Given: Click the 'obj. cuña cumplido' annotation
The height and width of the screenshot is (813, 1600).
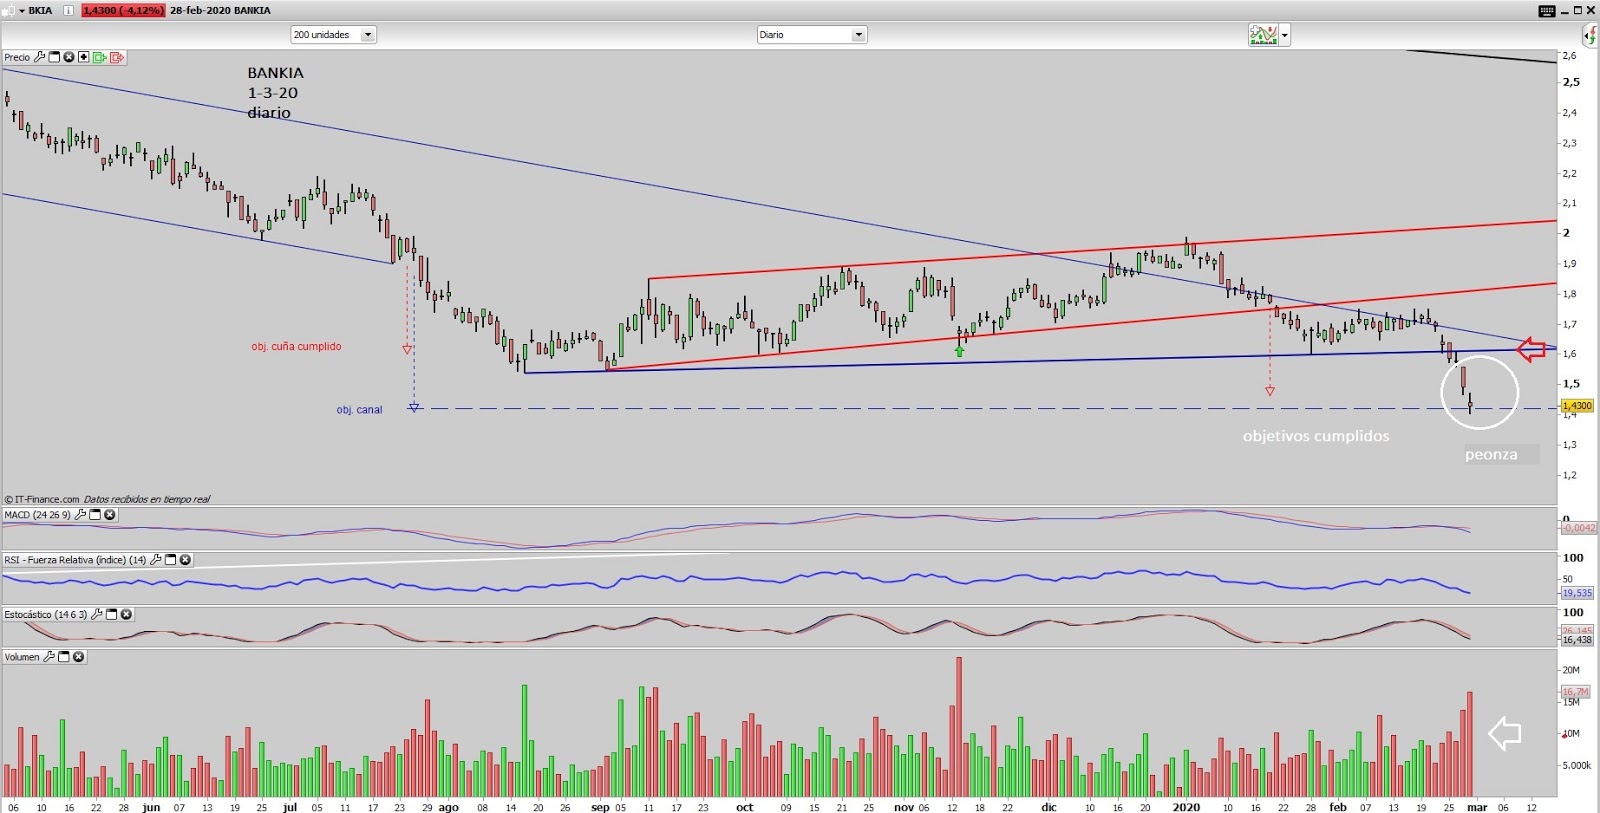Looking at the screenshot, I should coord(296,347).
